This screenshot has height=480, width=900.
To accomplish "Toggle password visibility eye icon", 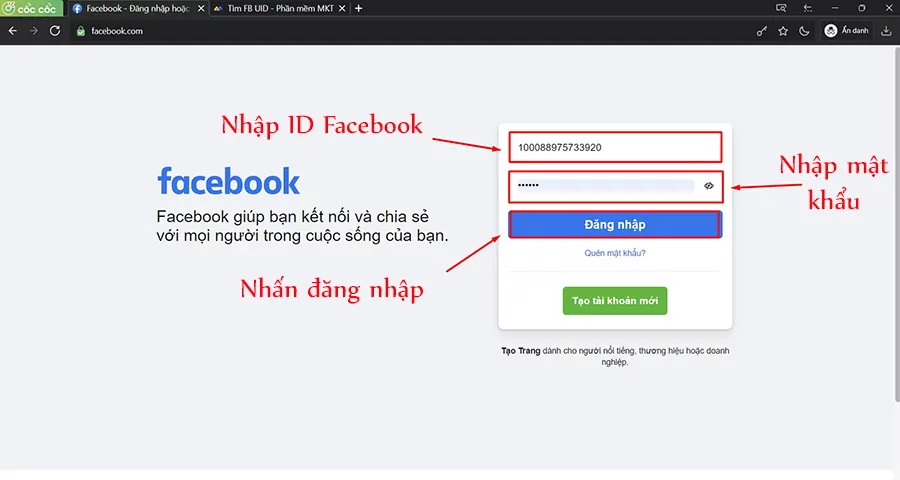I will click(709, 185).
